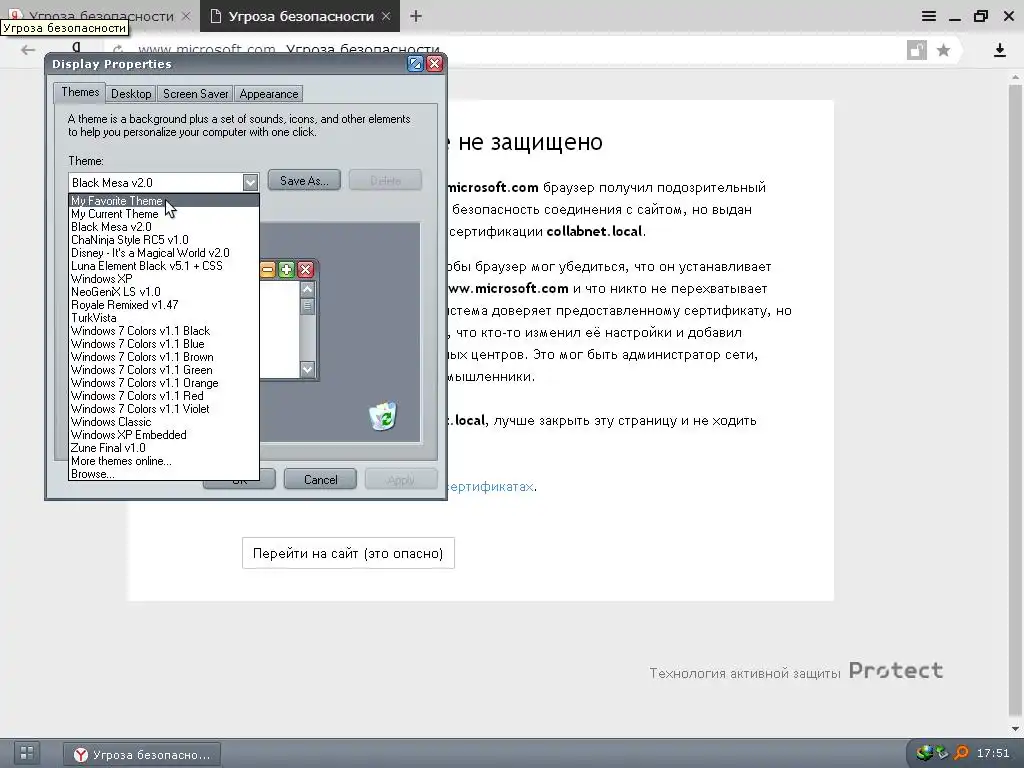This screenshot has height=768, width=1024.
Task: Select Windows 7 Colors v1.1 Red
Action: [164, 396]
